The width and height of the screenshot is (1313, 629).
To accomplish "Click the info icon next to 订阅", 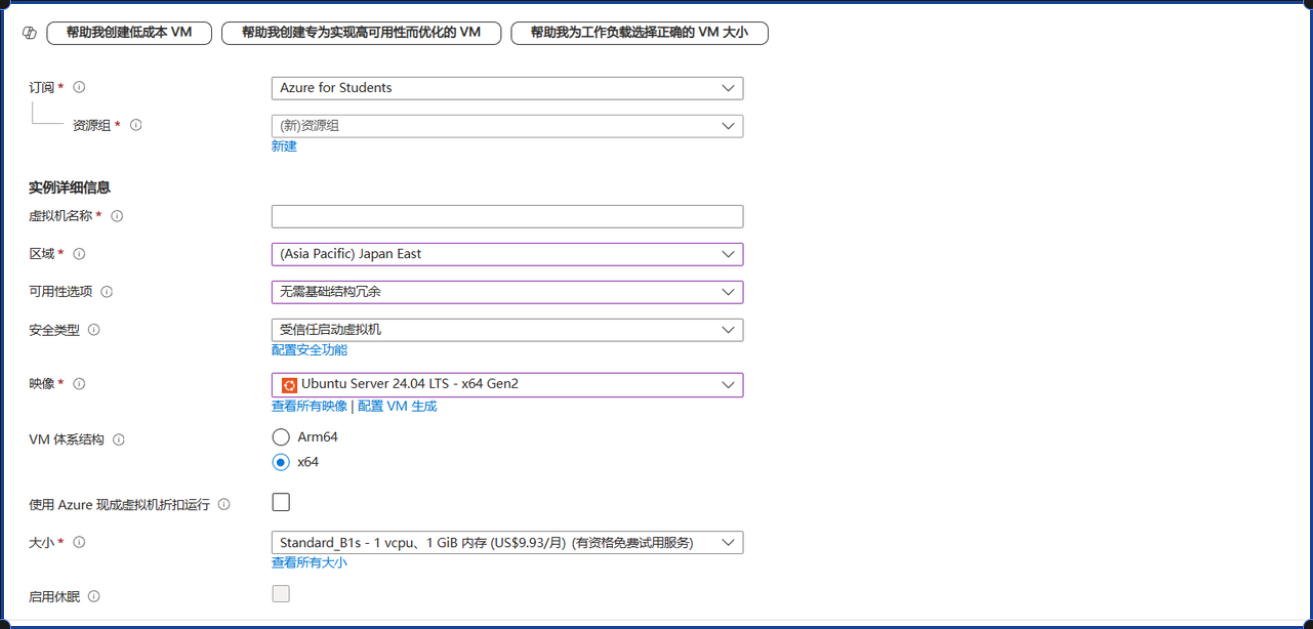I will pos(79,87).
